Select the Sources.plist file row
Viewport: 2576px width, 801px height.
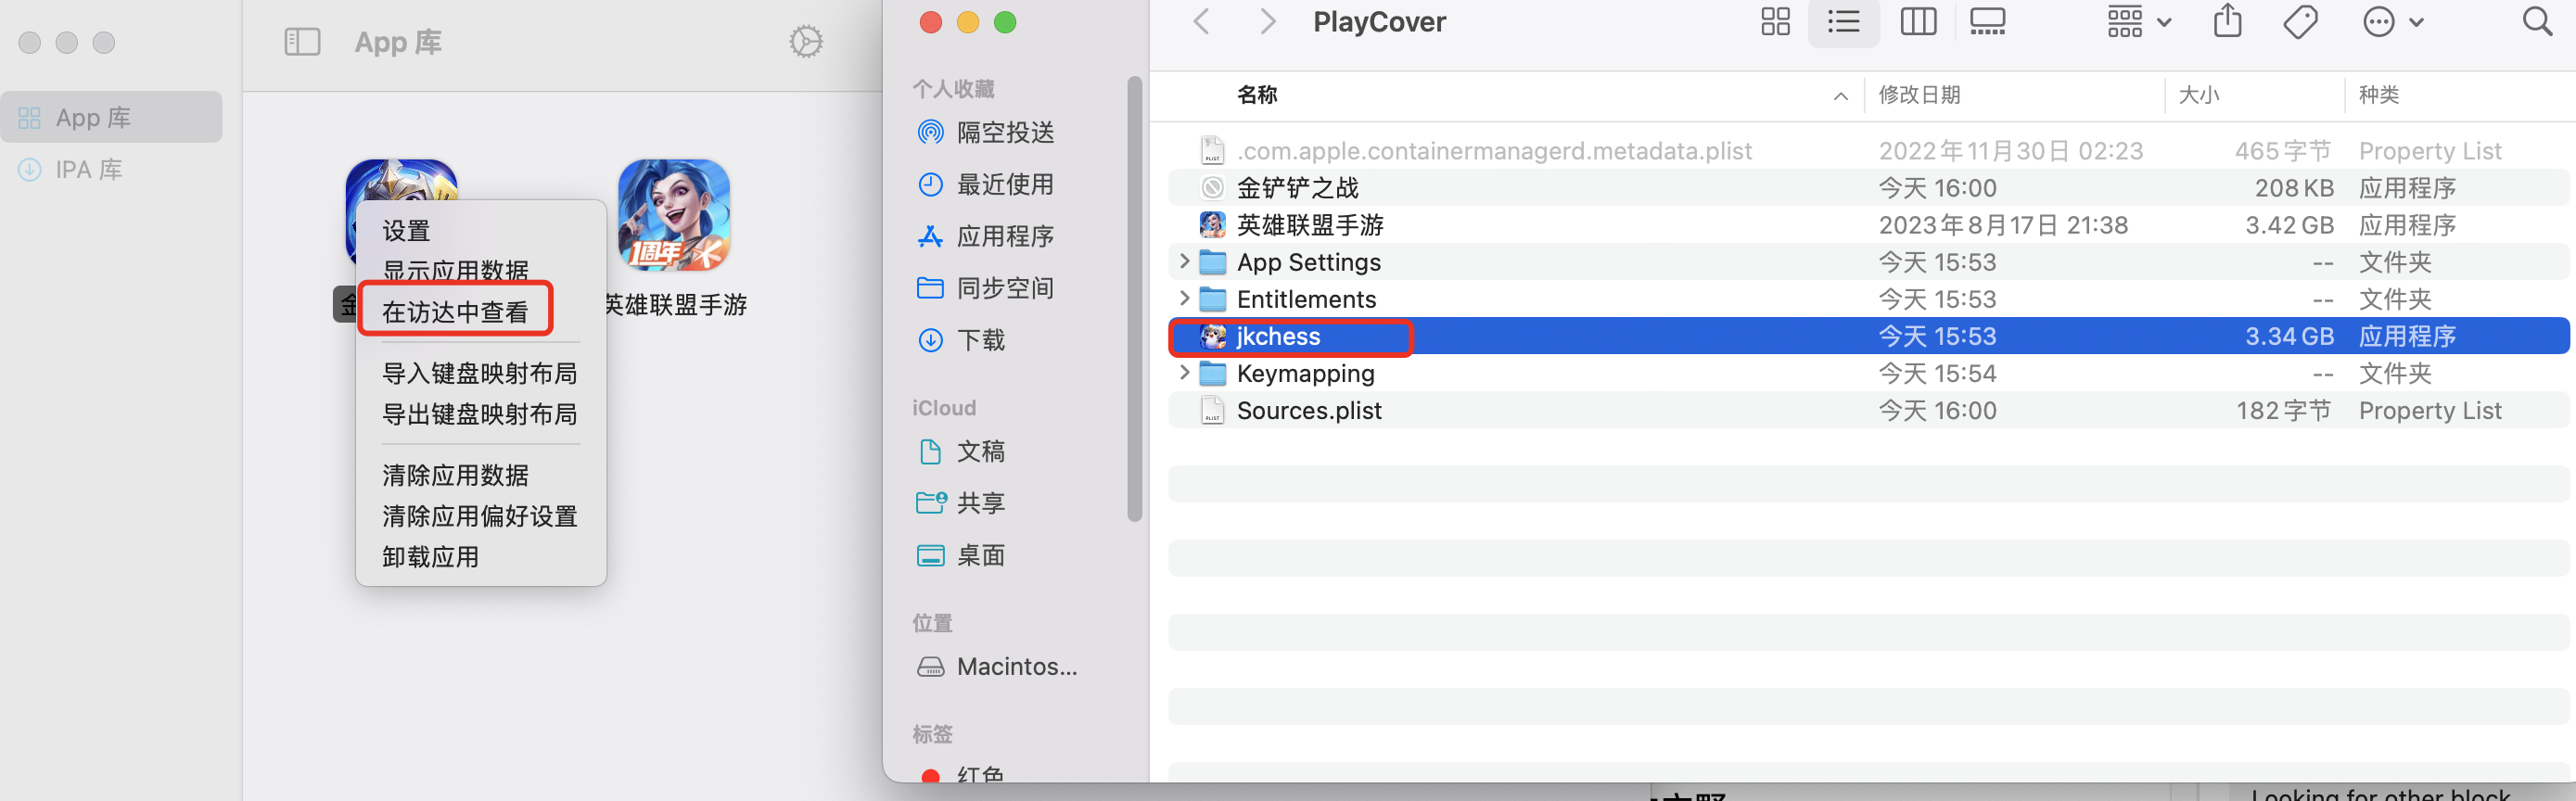pos(1308,411)
